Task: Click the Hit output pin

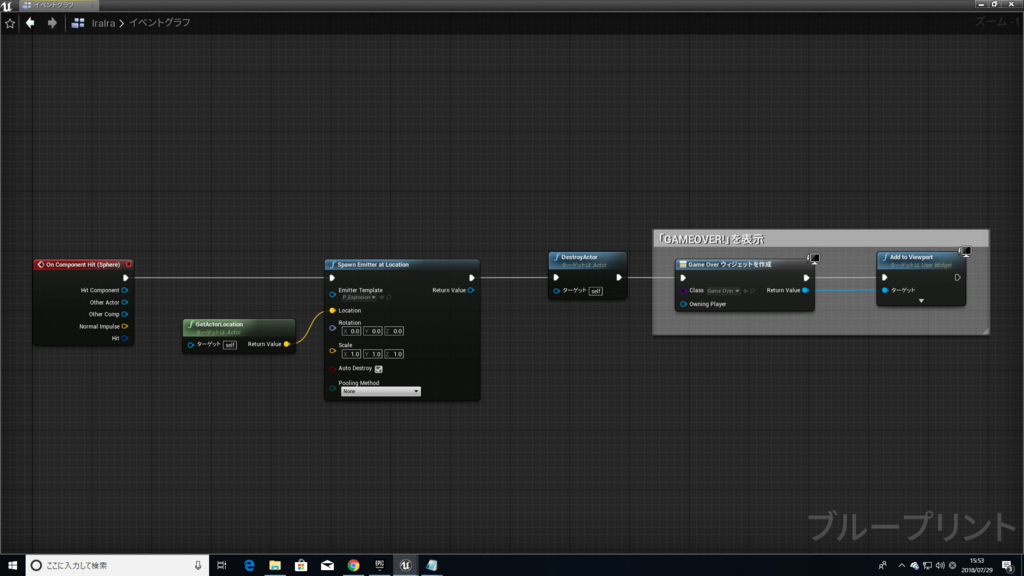Action: pos(125,338)
